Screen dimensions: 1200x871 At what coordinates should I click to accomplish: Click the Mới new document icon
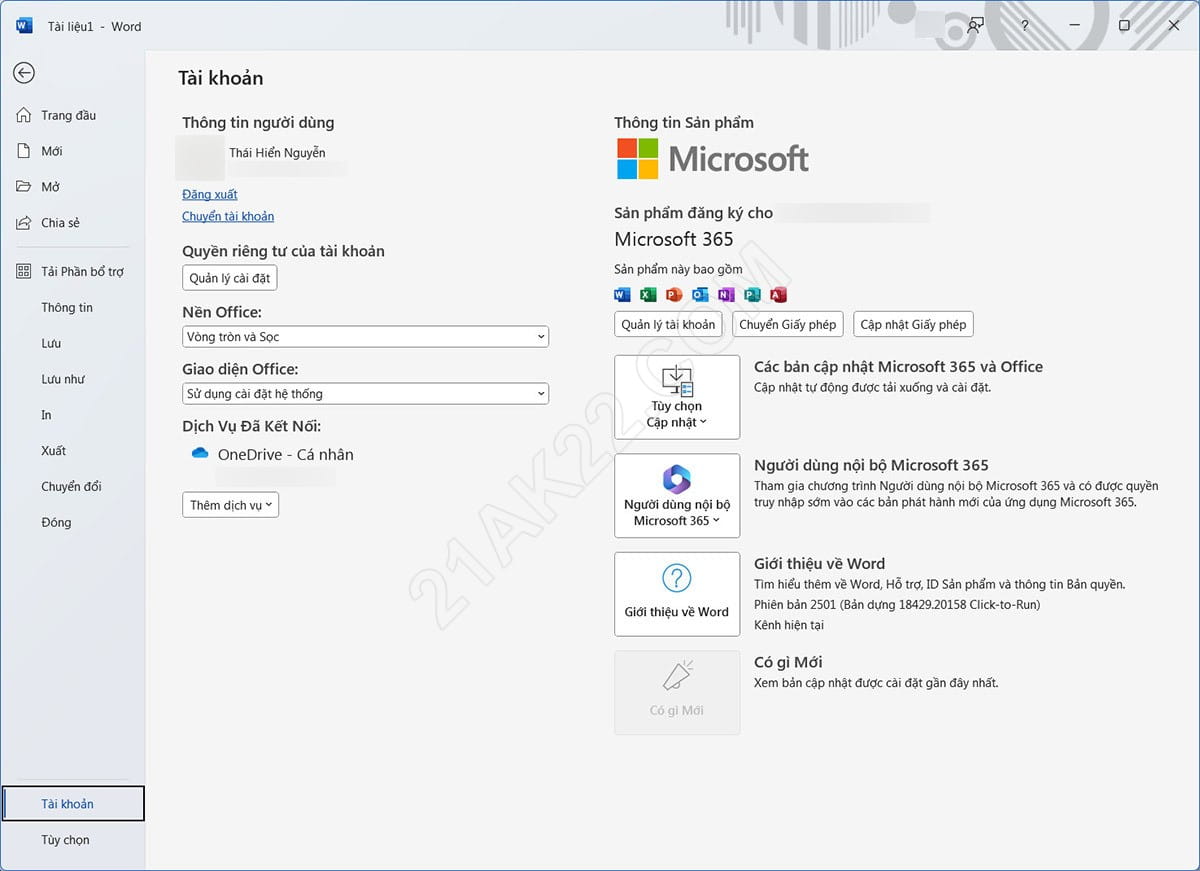24,151
